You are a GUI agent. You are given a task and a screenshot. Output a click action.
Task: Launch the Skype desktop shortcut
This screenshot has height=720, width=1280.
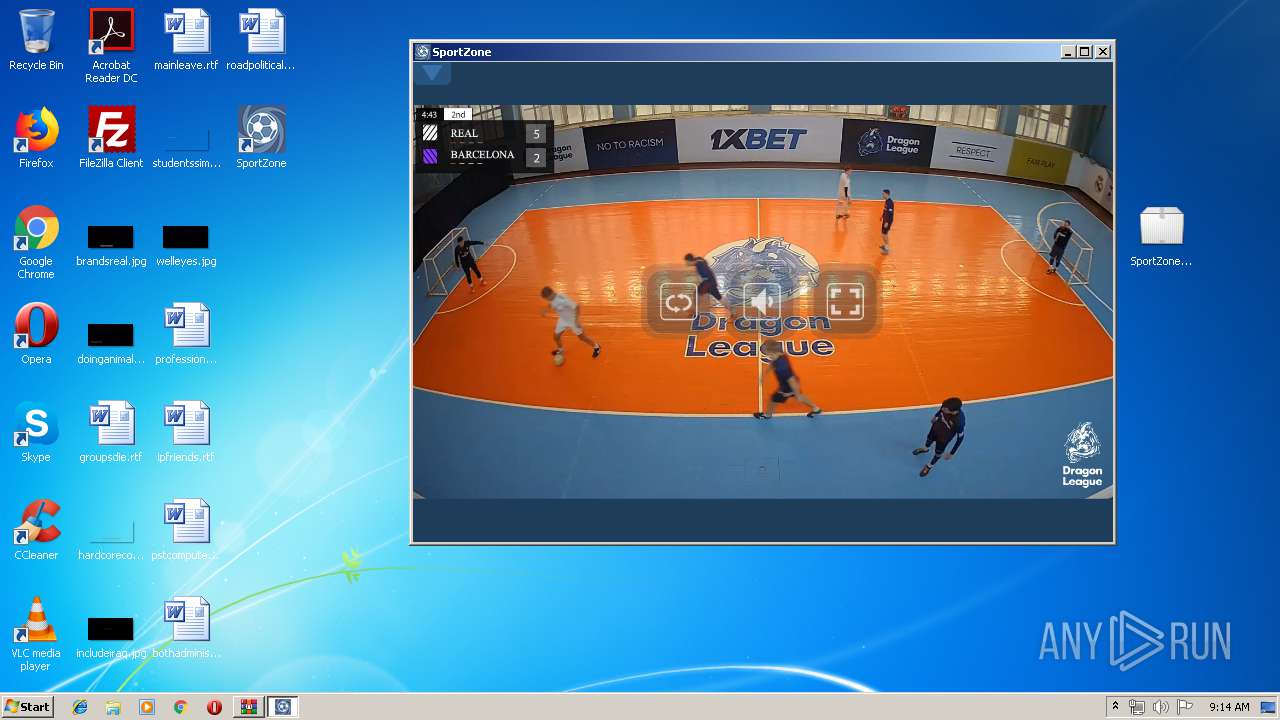(36, 432)
